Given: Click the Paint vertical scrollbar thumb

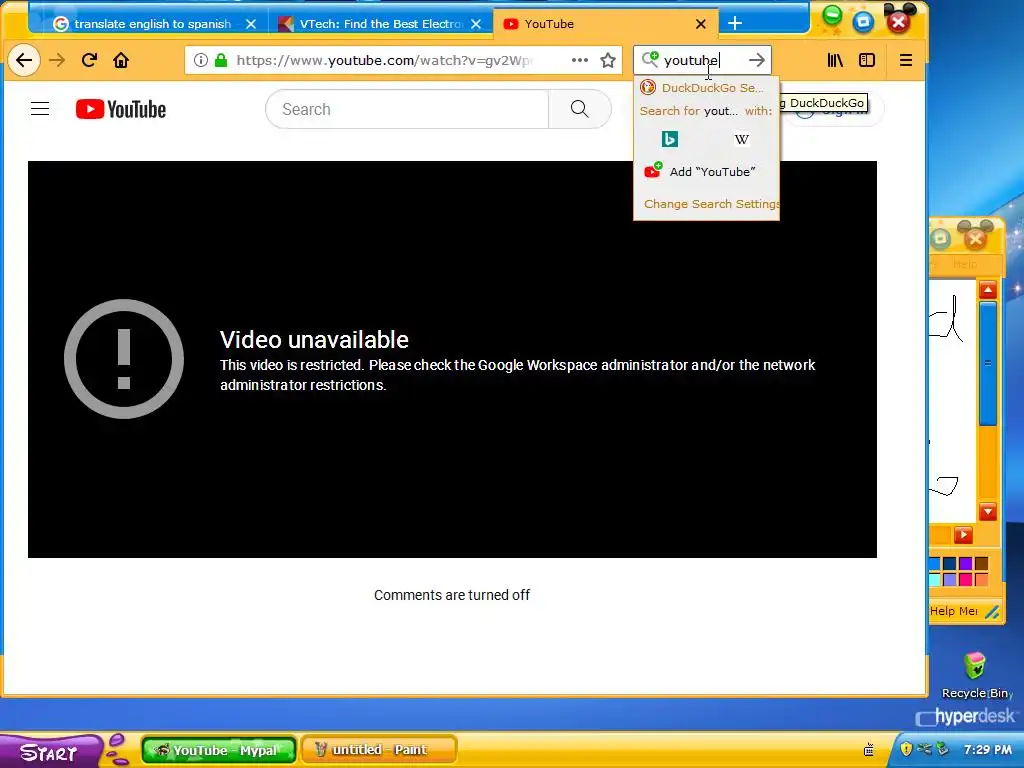Looking at the screenshot, I should coord(987,363).
